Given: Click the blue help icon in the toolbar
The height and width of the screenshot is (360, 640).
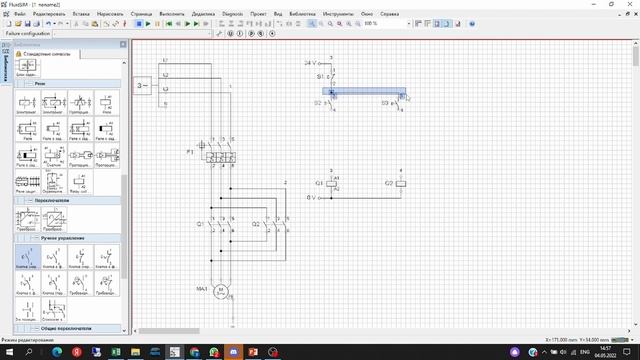Looking at the screenshot, I should point(472,24).
